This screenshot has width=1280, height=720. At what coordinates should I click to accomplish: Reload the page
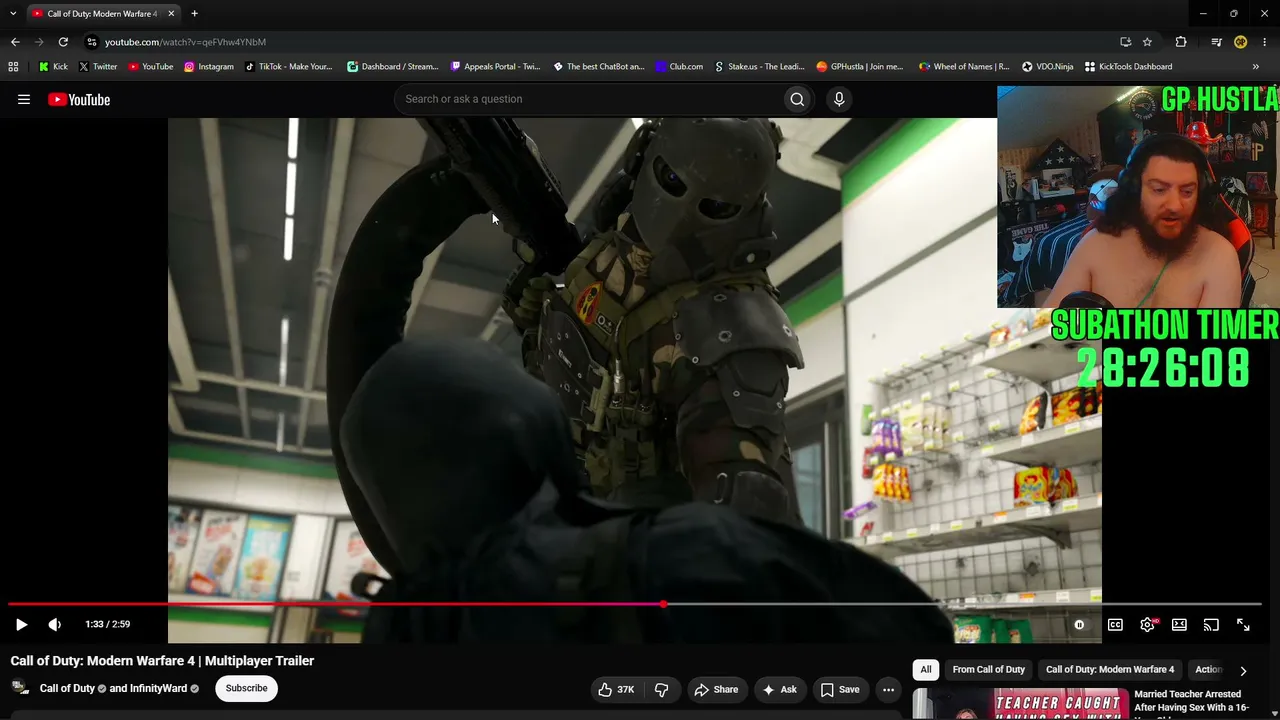(63, 42)
